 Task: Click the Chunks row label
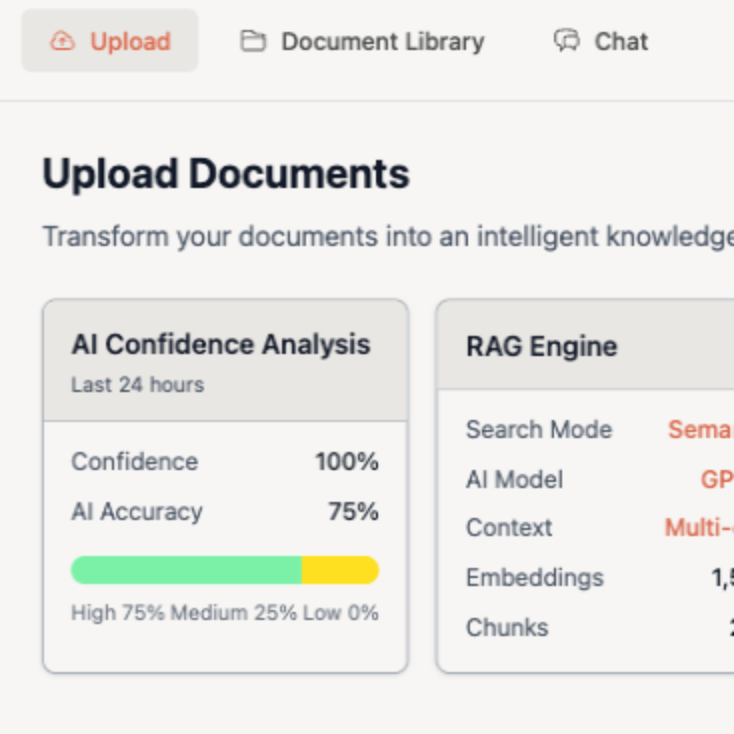click(x=506, y=628)
